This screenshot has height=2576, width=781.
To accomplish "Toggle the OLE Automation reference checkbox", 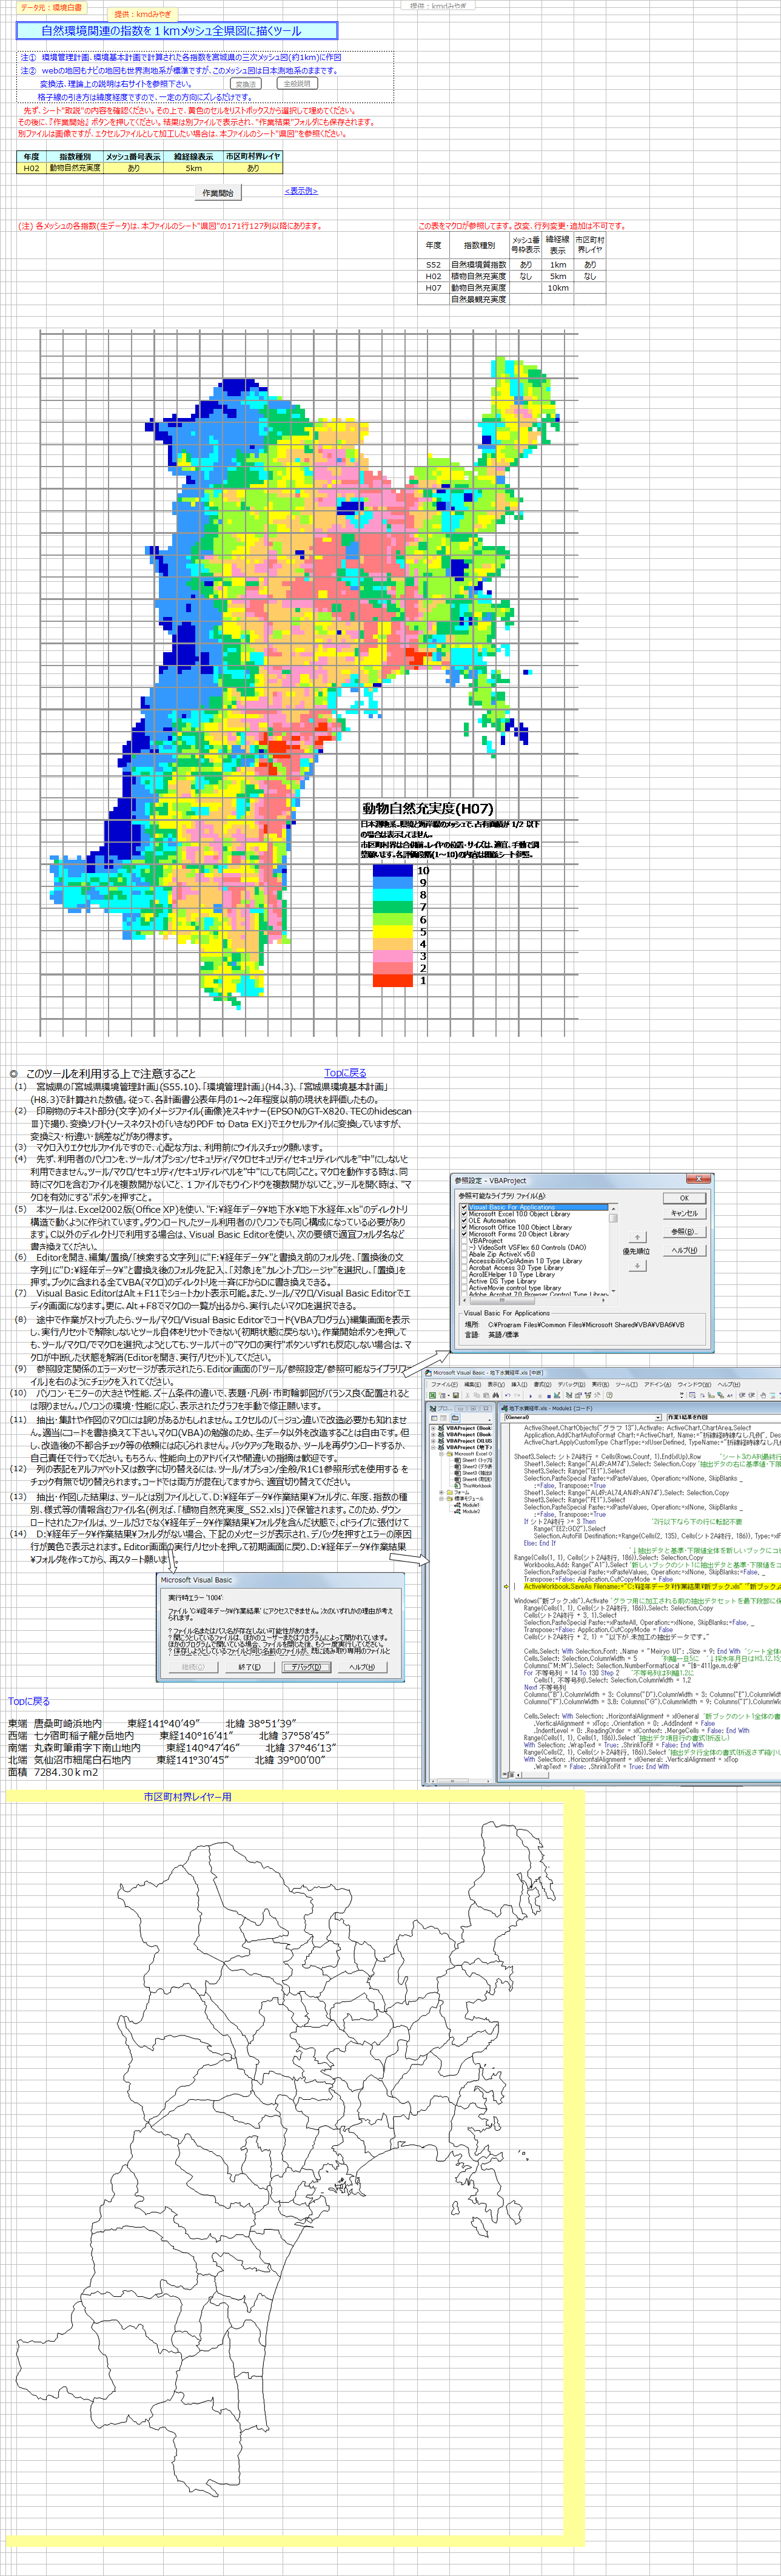I will point(464,1220).
